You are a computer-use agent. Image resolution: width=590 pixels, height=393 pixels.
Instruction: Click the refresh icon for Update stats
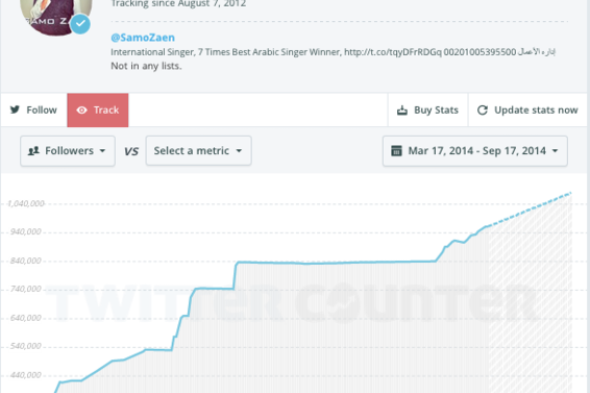click(x=482, y=110)
